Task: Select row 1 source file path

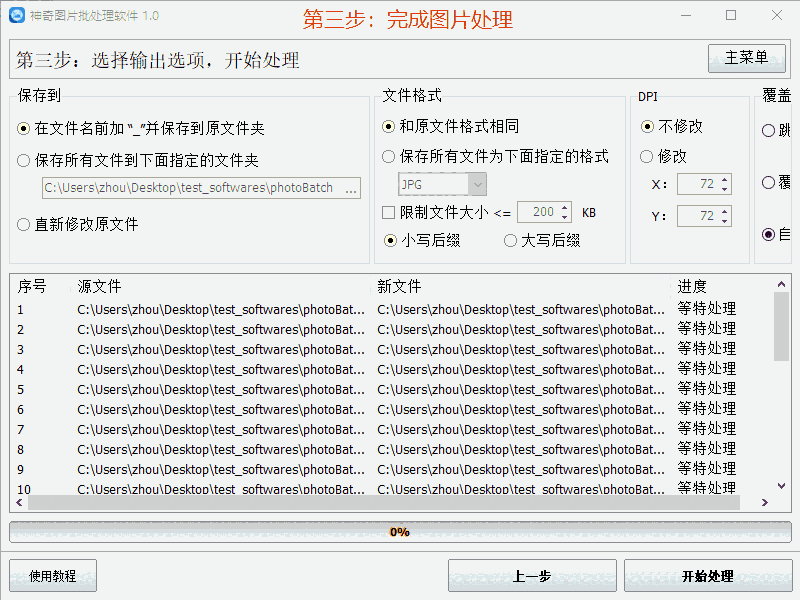Action: pyautogui.click(x=221, y=310)
